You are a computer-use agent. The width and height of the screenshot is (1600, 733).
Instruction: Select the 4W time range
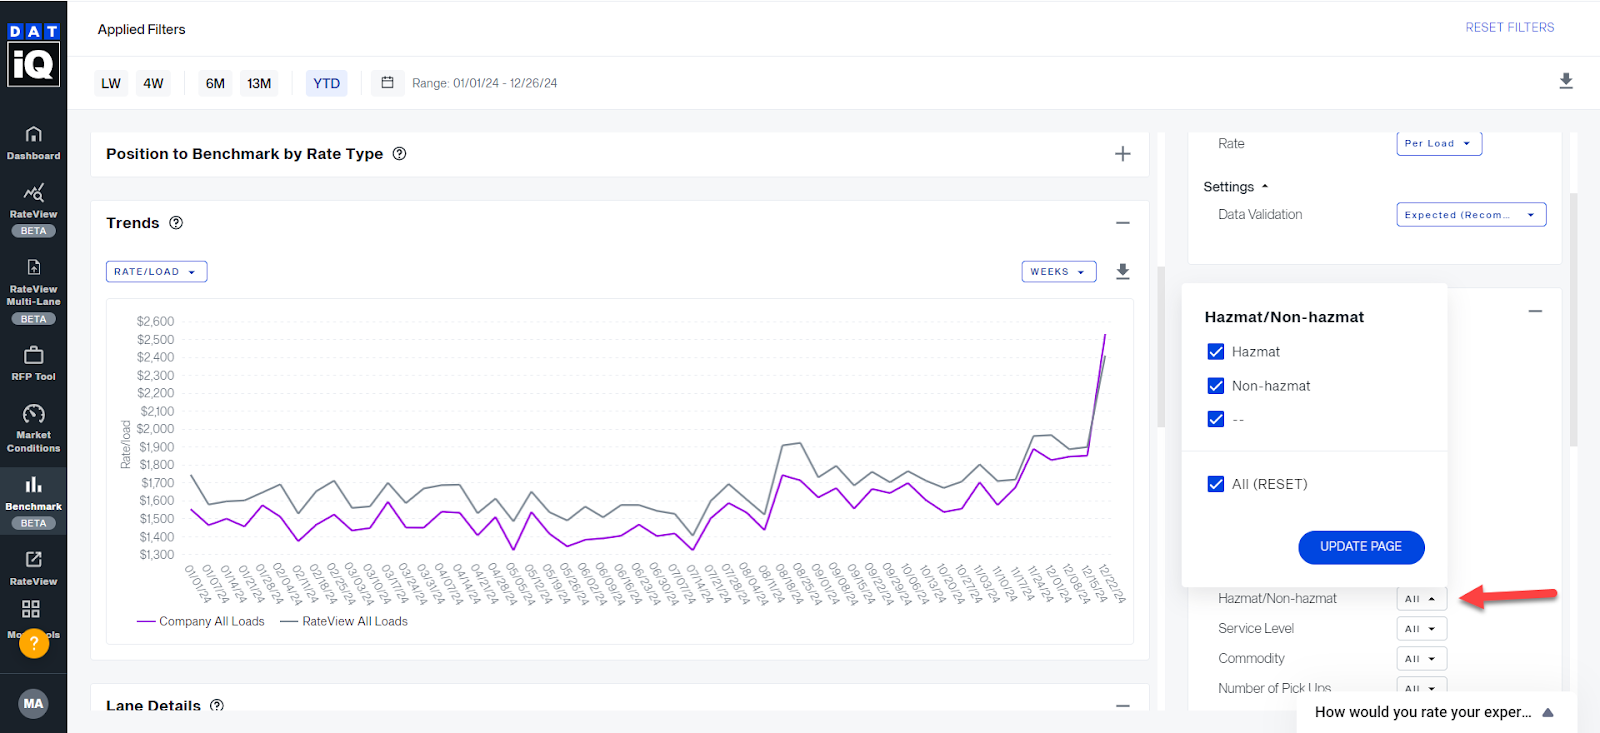coord(153,83)
